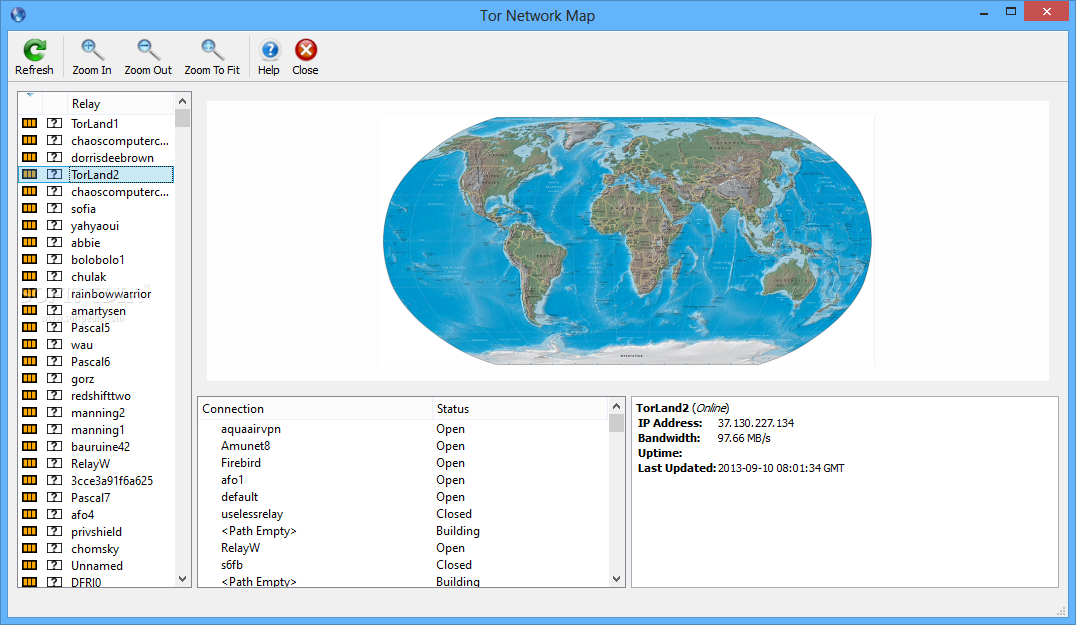Click connection list scrollbar up arrow
The width and height of the screenshot is (1076, 625).
point(616,405)
